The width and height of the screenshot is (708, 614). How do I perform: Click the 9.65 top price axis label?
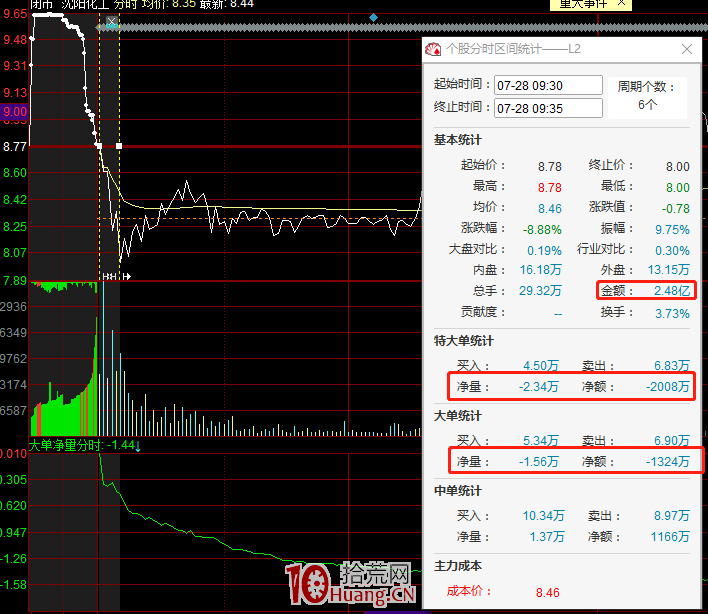(x=15, y=14)
